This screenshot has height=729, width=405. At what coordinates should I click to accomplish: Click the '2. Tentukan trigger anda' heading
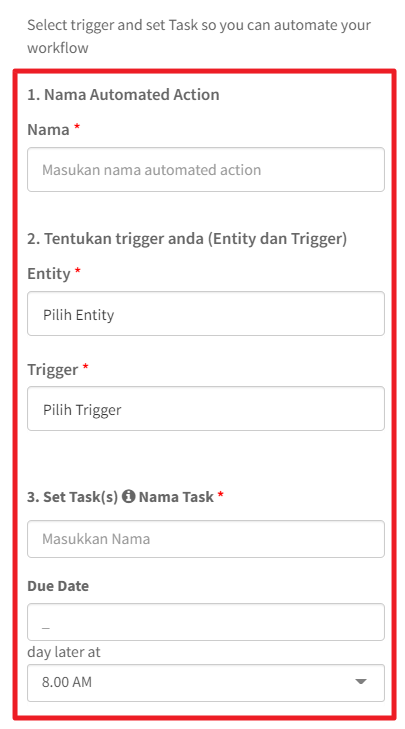pos(187,239)
